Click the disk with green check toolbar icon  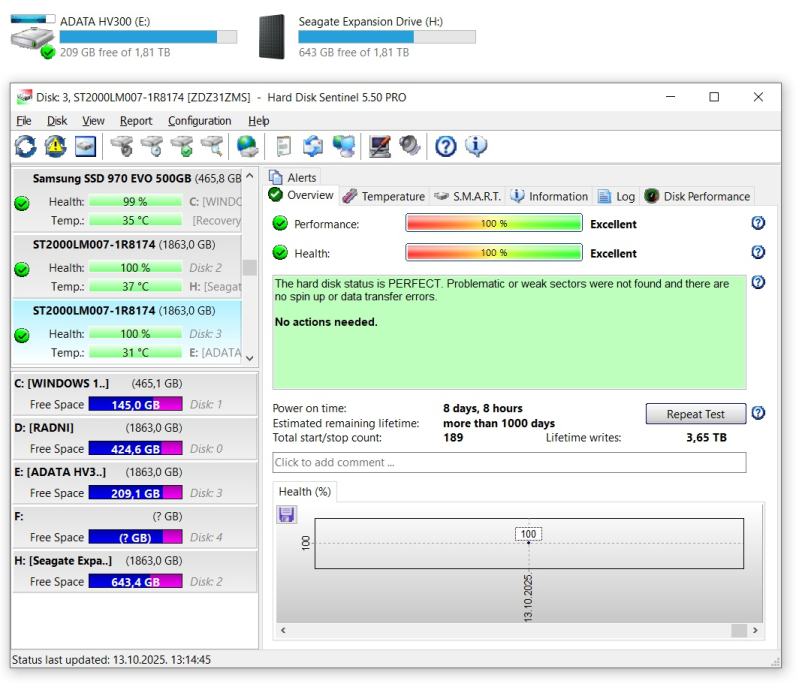pyautogui.click(x=182, y=146)
